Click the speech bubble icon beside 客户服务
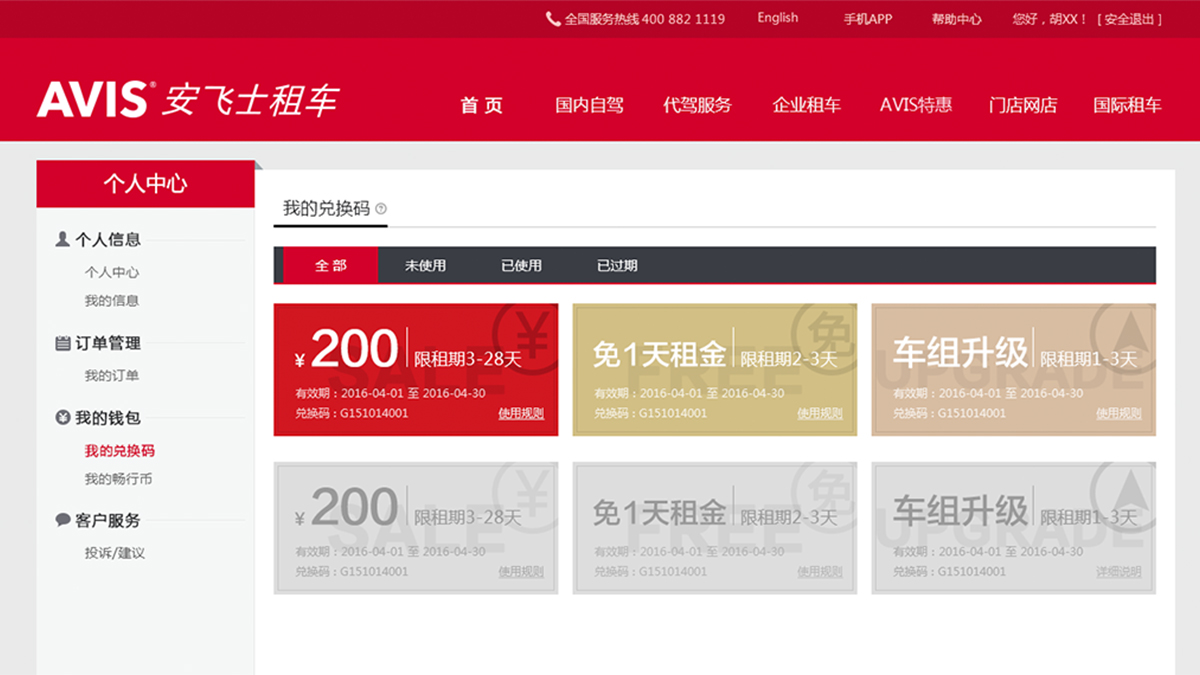This screenshot has height=675, width=1200. point(62,520)
